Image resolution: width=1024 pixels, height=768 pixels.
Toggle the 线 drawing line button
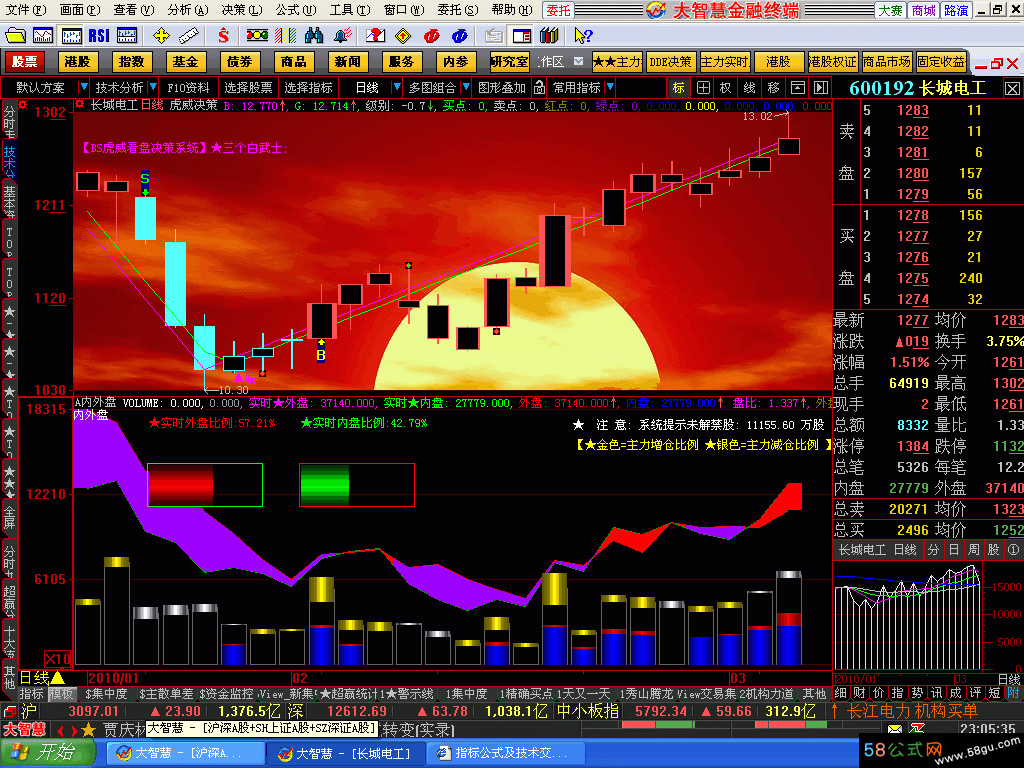click(x=749, y=88)
